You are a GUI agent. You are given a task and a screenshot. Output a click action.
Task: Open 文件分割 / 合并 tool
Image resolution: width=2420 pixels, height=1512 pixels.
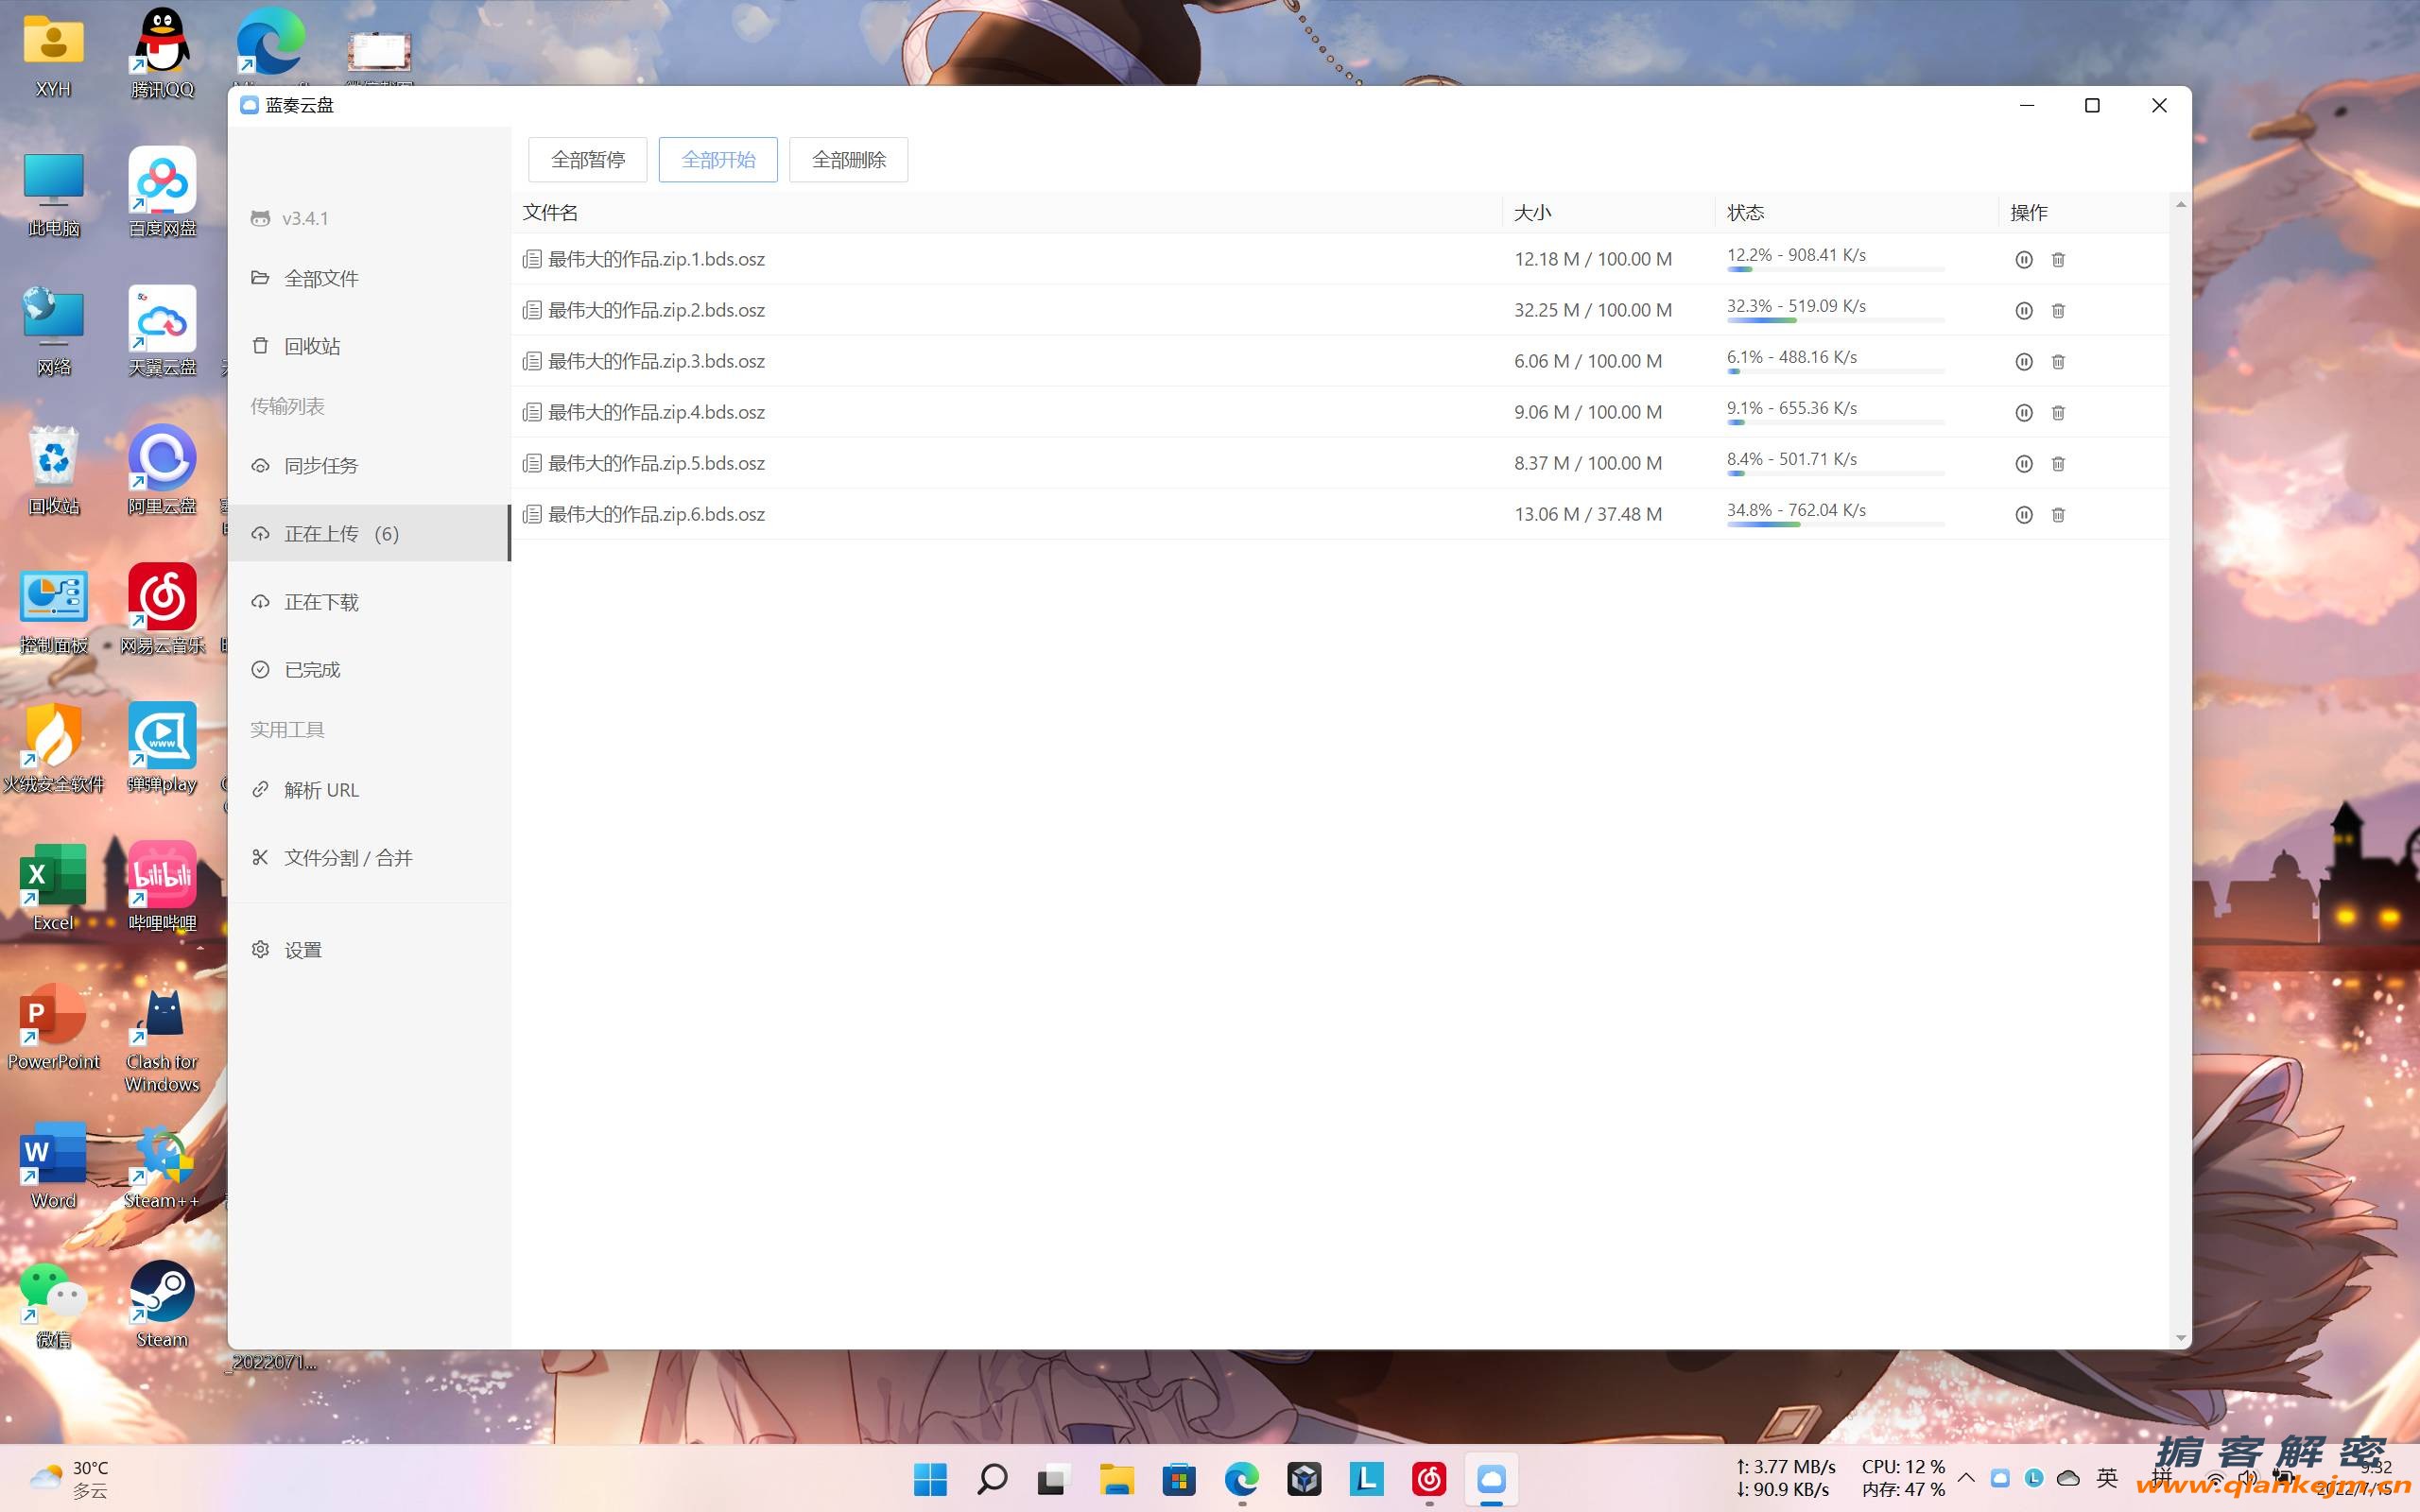point(368,858)
